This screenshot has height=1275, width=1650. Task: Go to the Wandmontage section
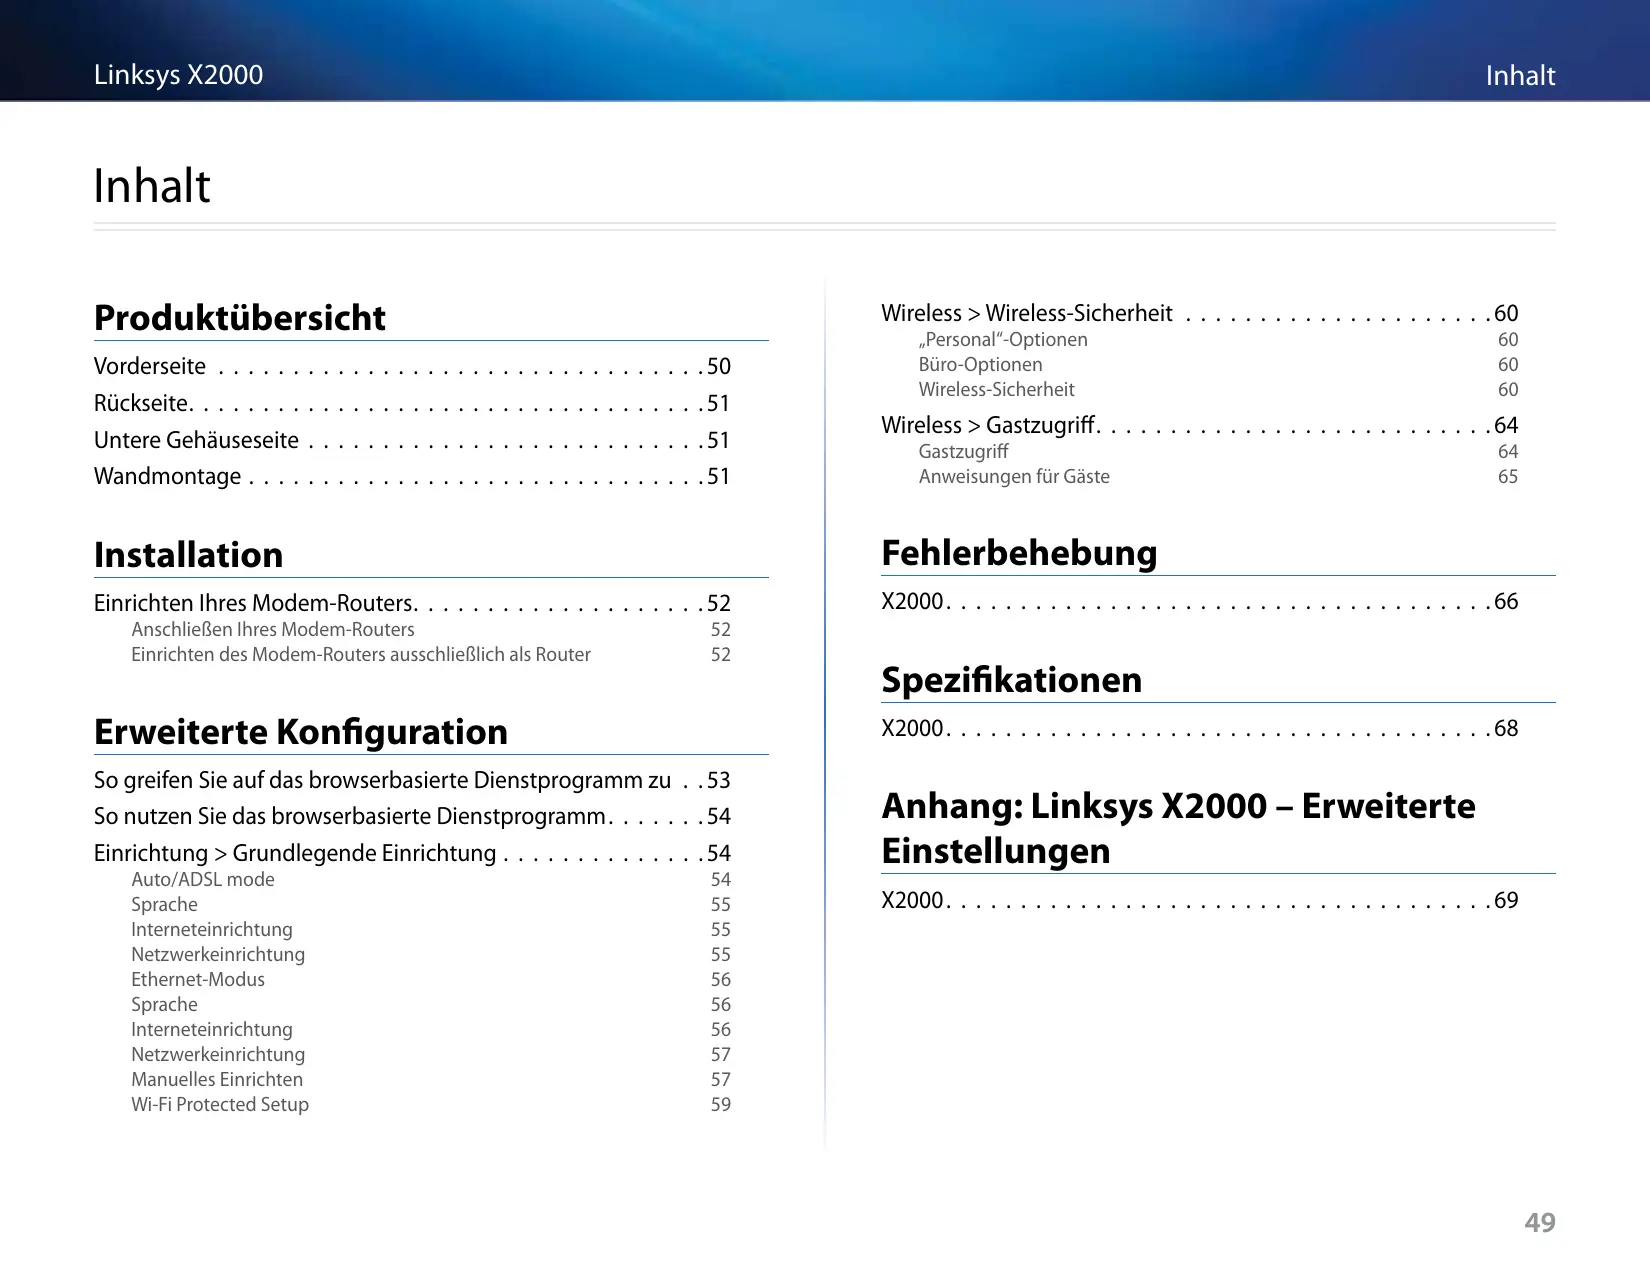pyautogui.click(x=167, y=476)
